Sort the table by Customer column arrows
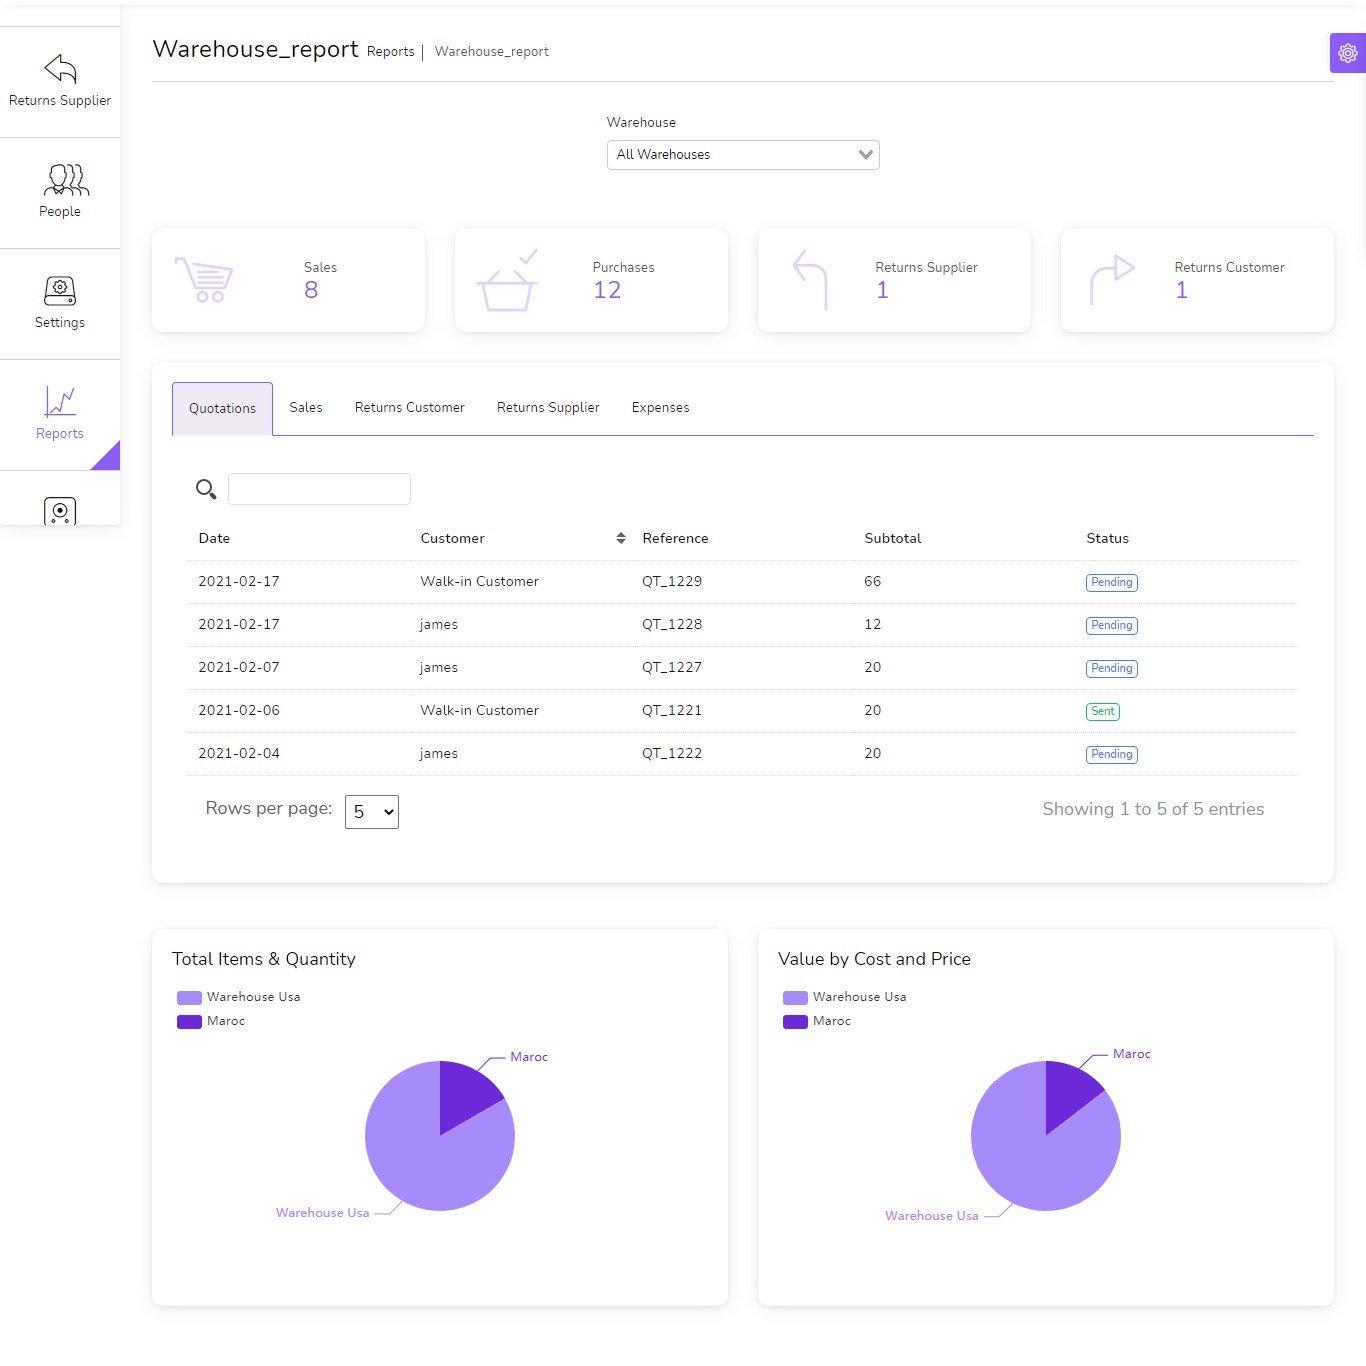 coord(621,538)
